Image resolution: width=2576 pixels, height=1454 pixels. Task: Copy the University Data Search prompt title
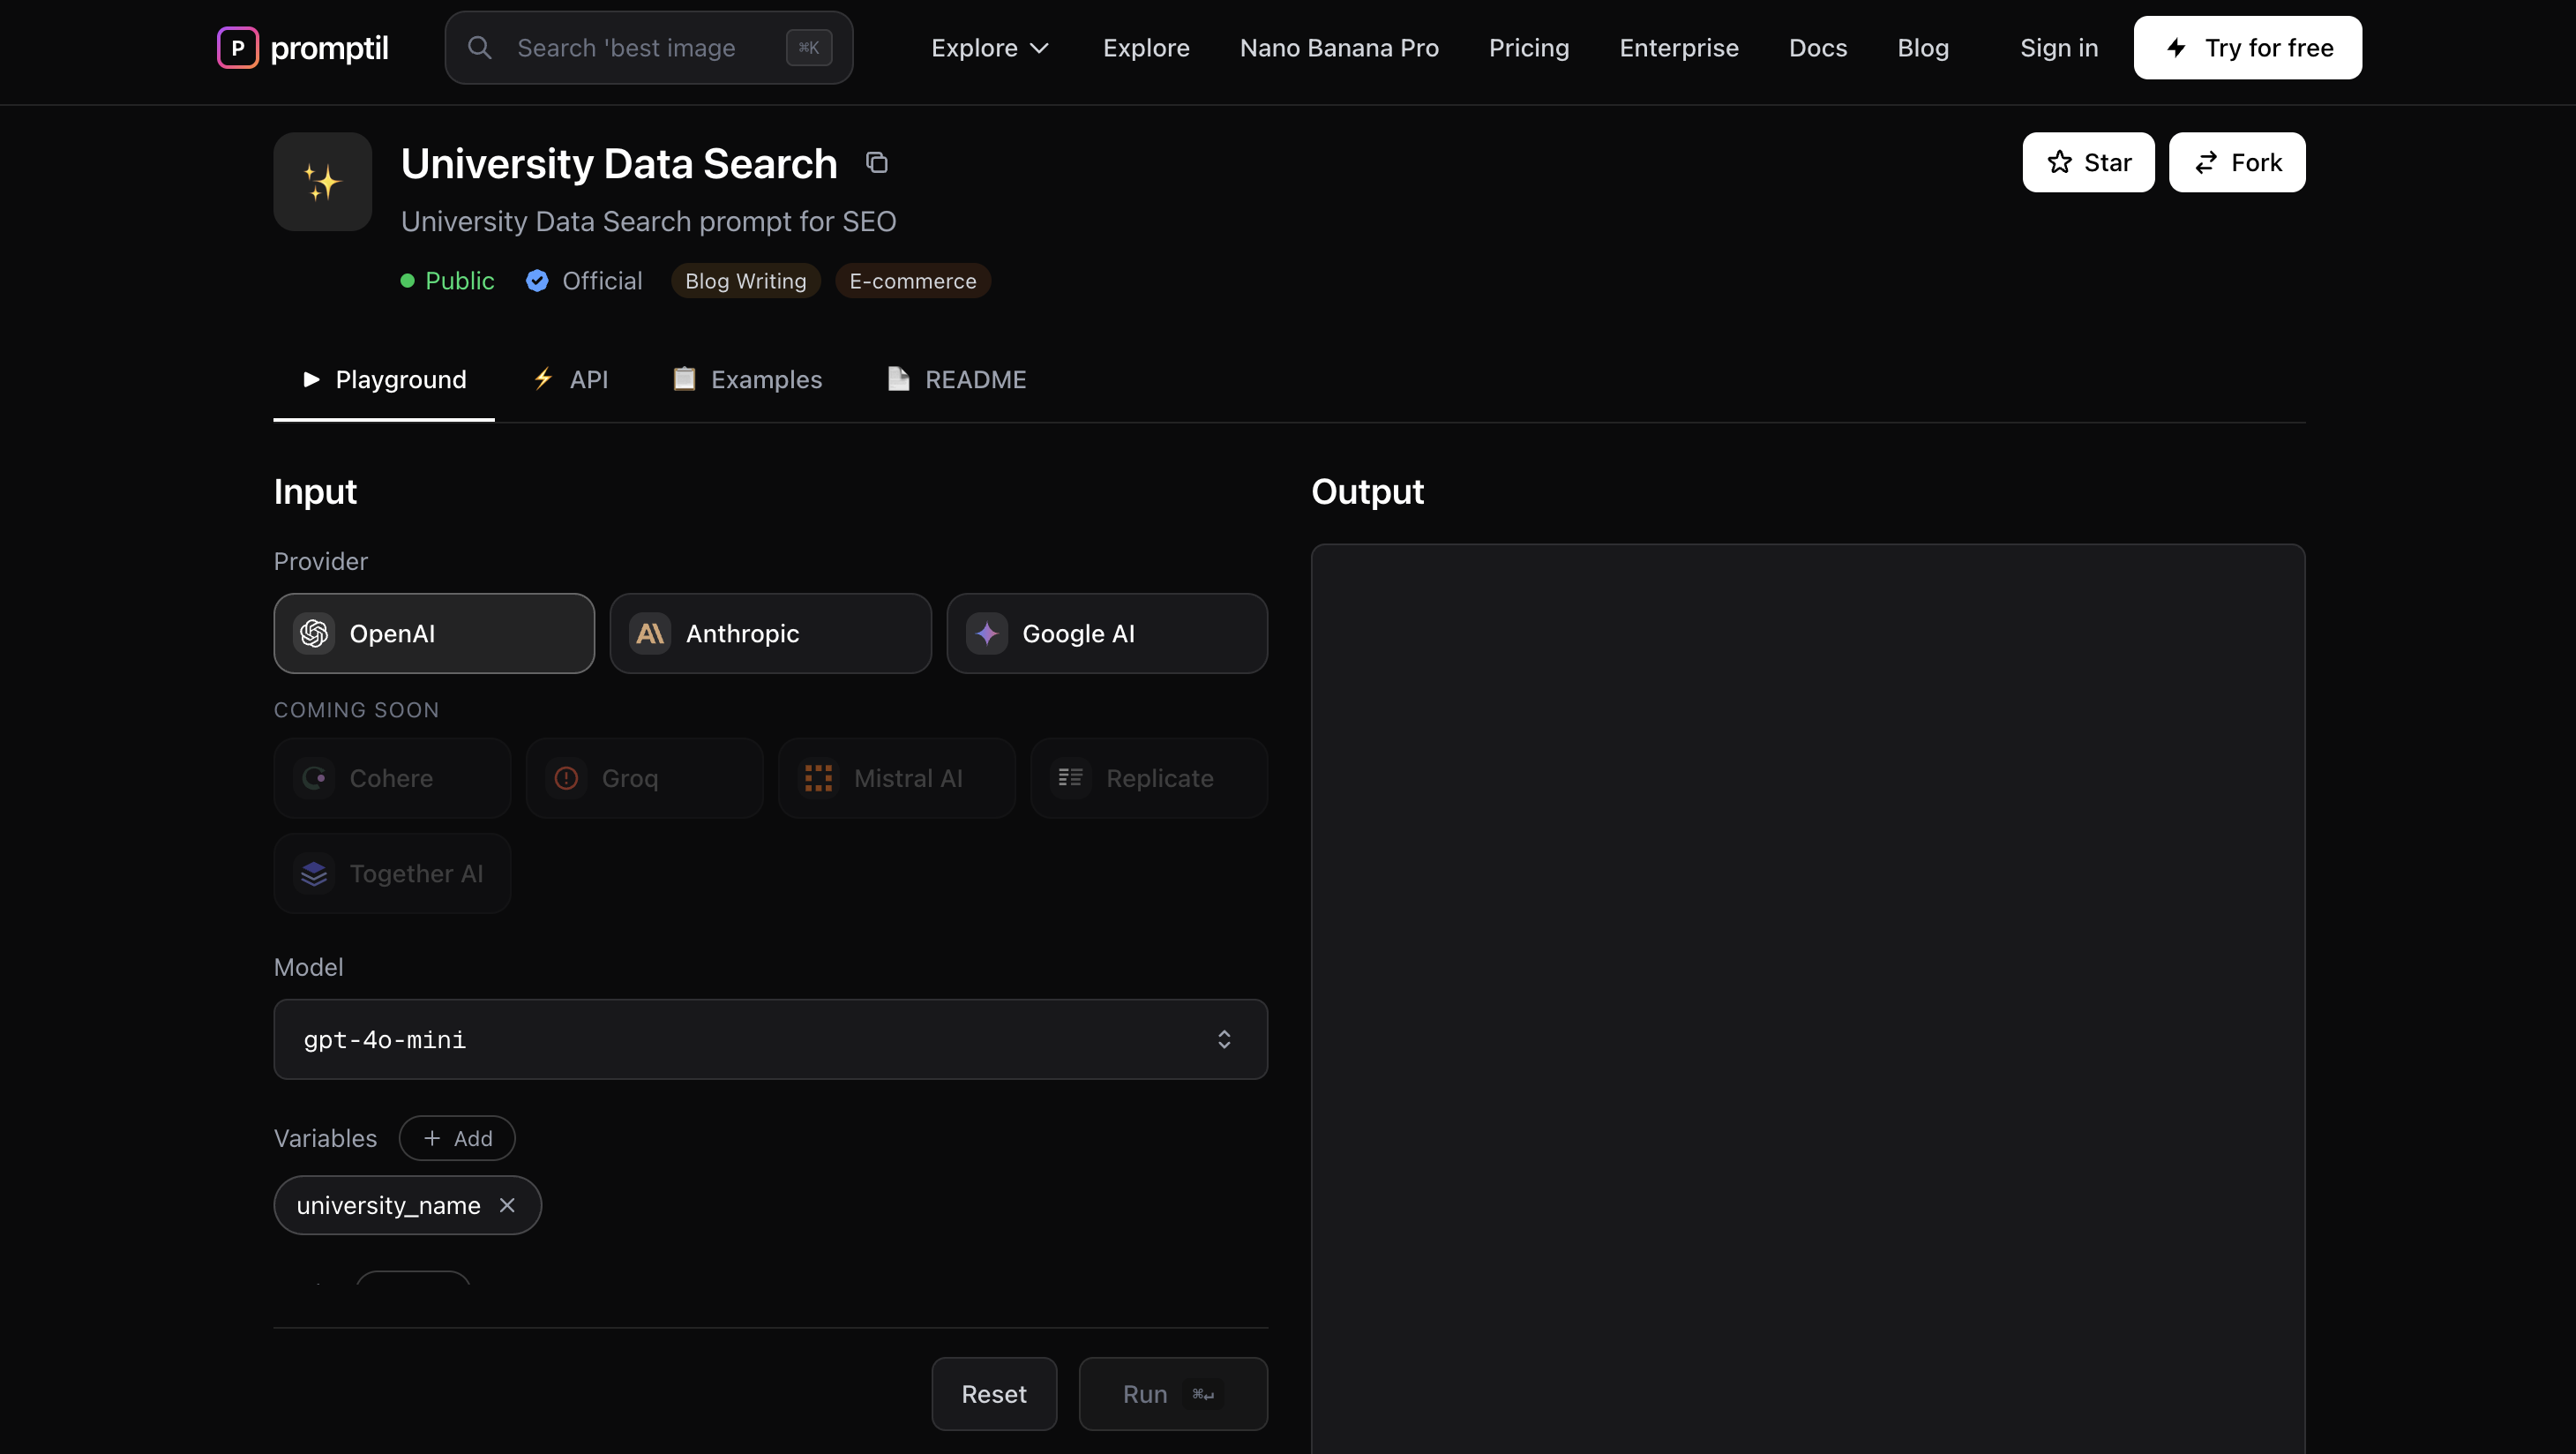tap(877, 162)
